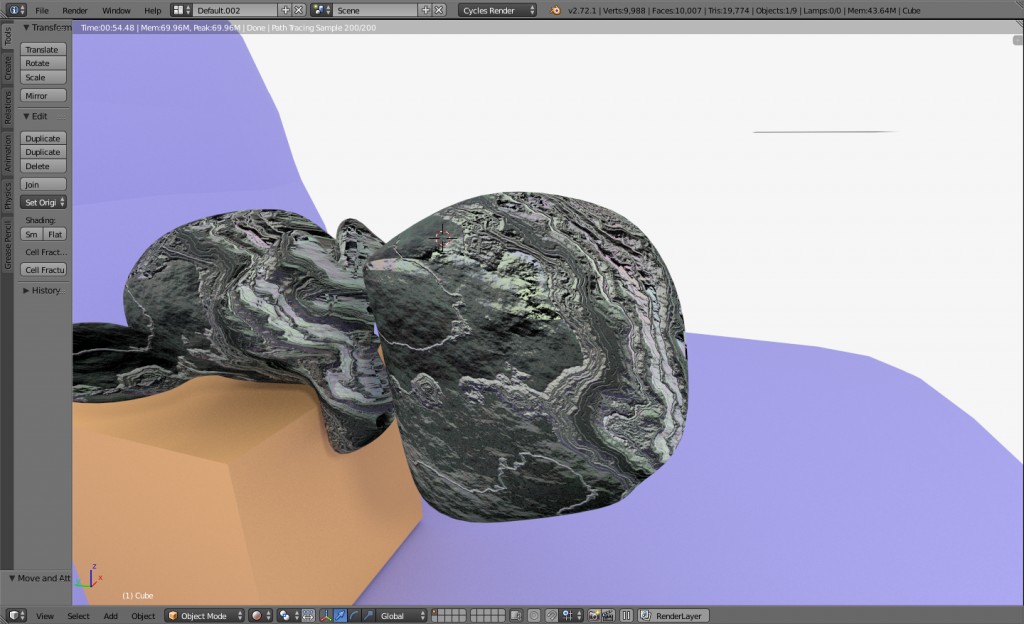1024x624 pixels.
Task: Toggle the 3D manipulator widget axis icon
Action: pyautogui.click(x=325, y=615)
